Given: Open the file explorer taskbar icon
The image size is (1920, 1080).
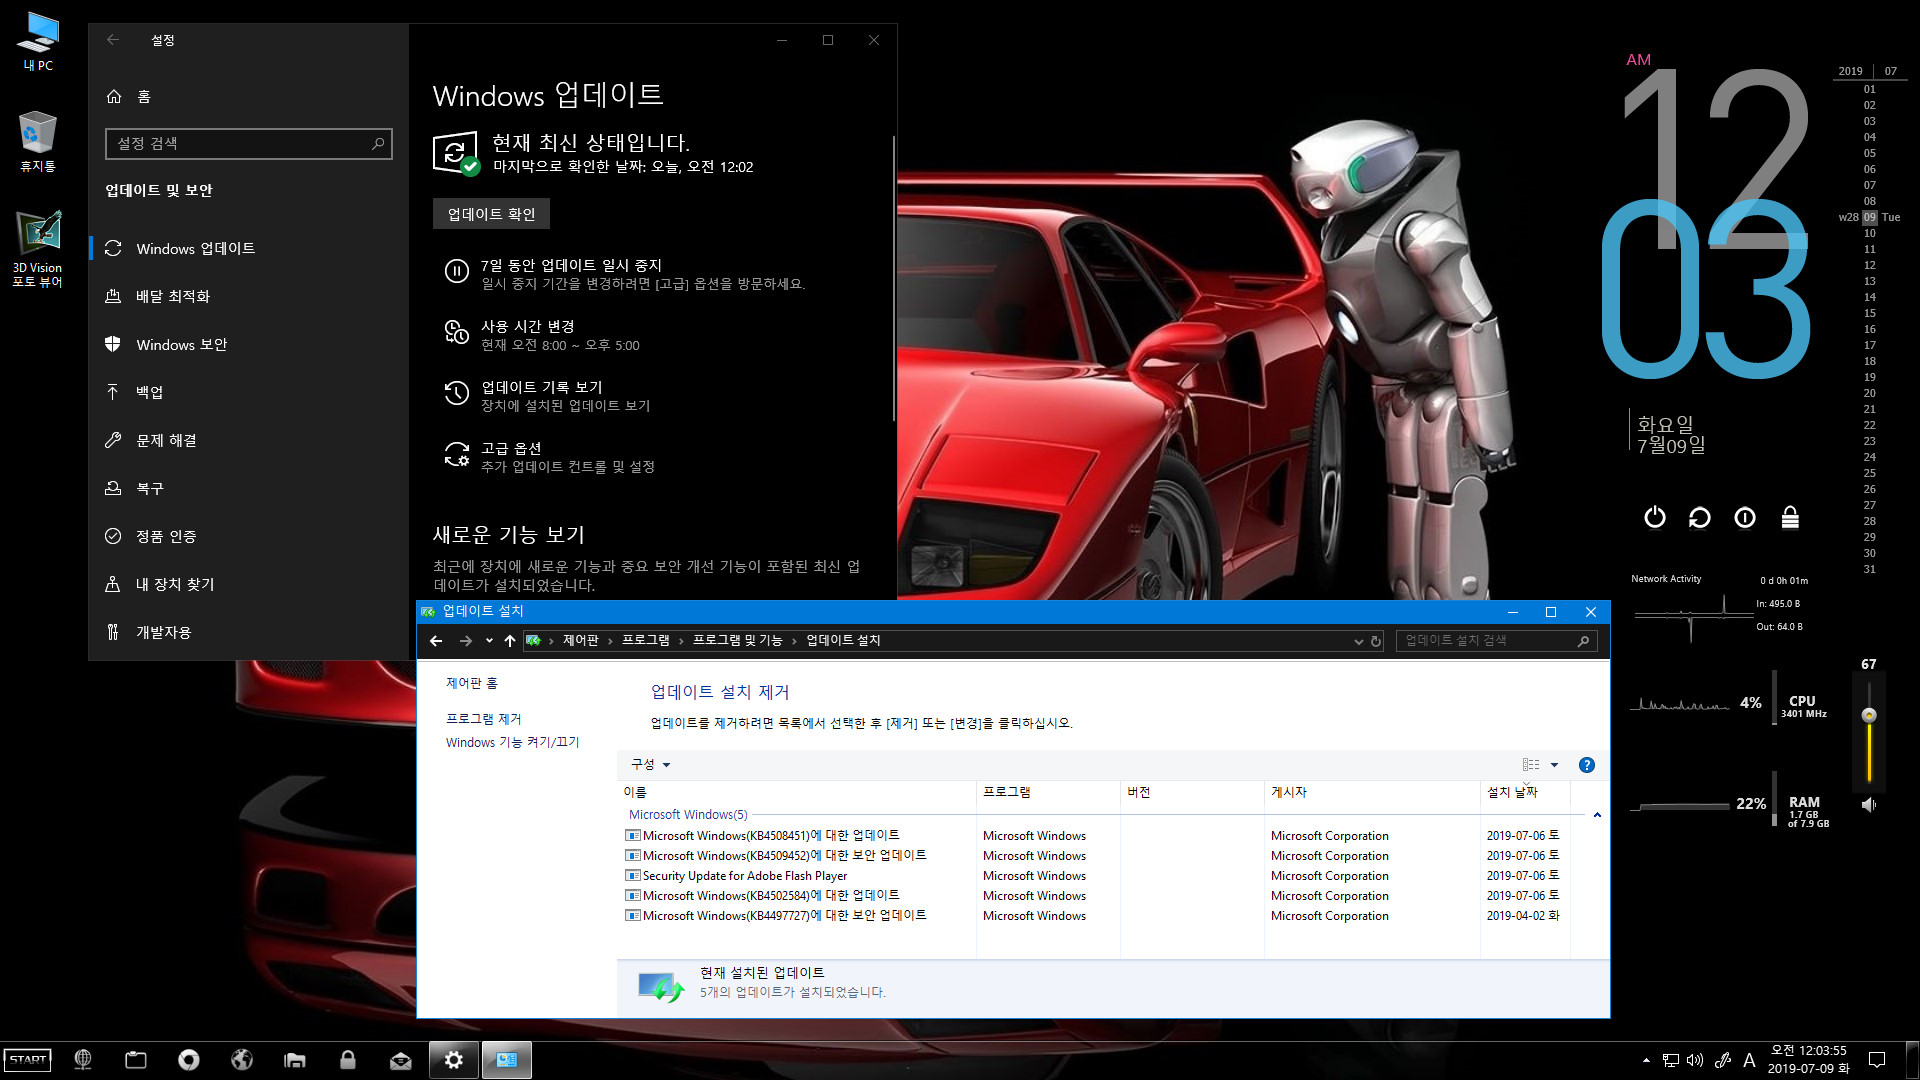Looking at the screenshot, I should [295, 1060].
